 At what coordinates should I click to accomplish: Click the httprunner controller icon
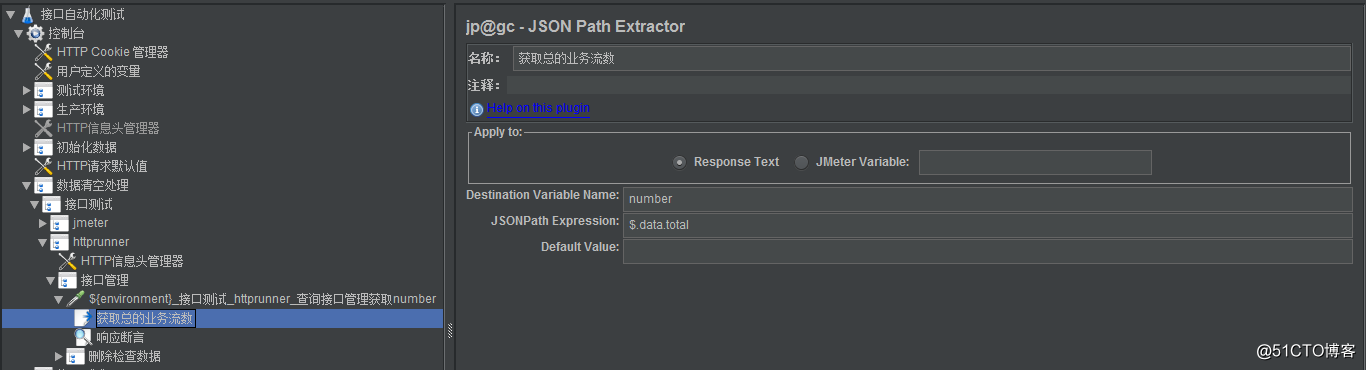click(60, 242)
